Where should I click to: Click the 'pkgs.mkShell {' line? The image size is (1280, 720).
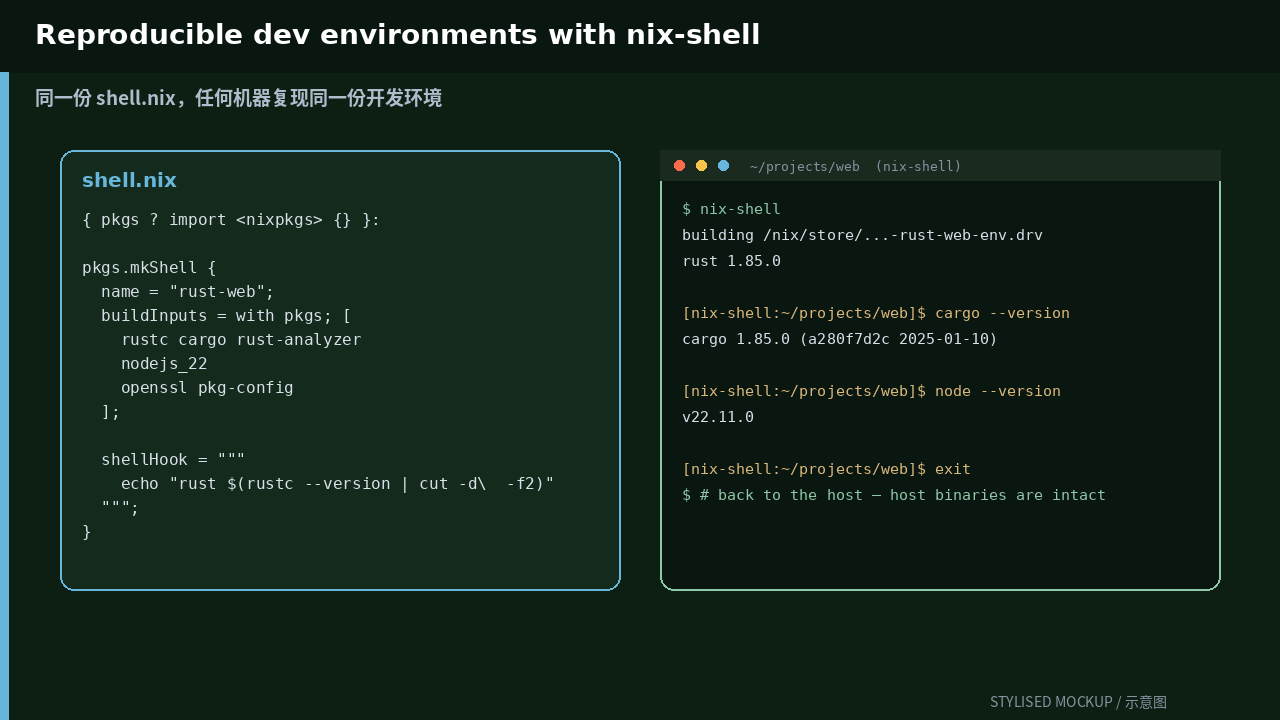tap(149, 268)
